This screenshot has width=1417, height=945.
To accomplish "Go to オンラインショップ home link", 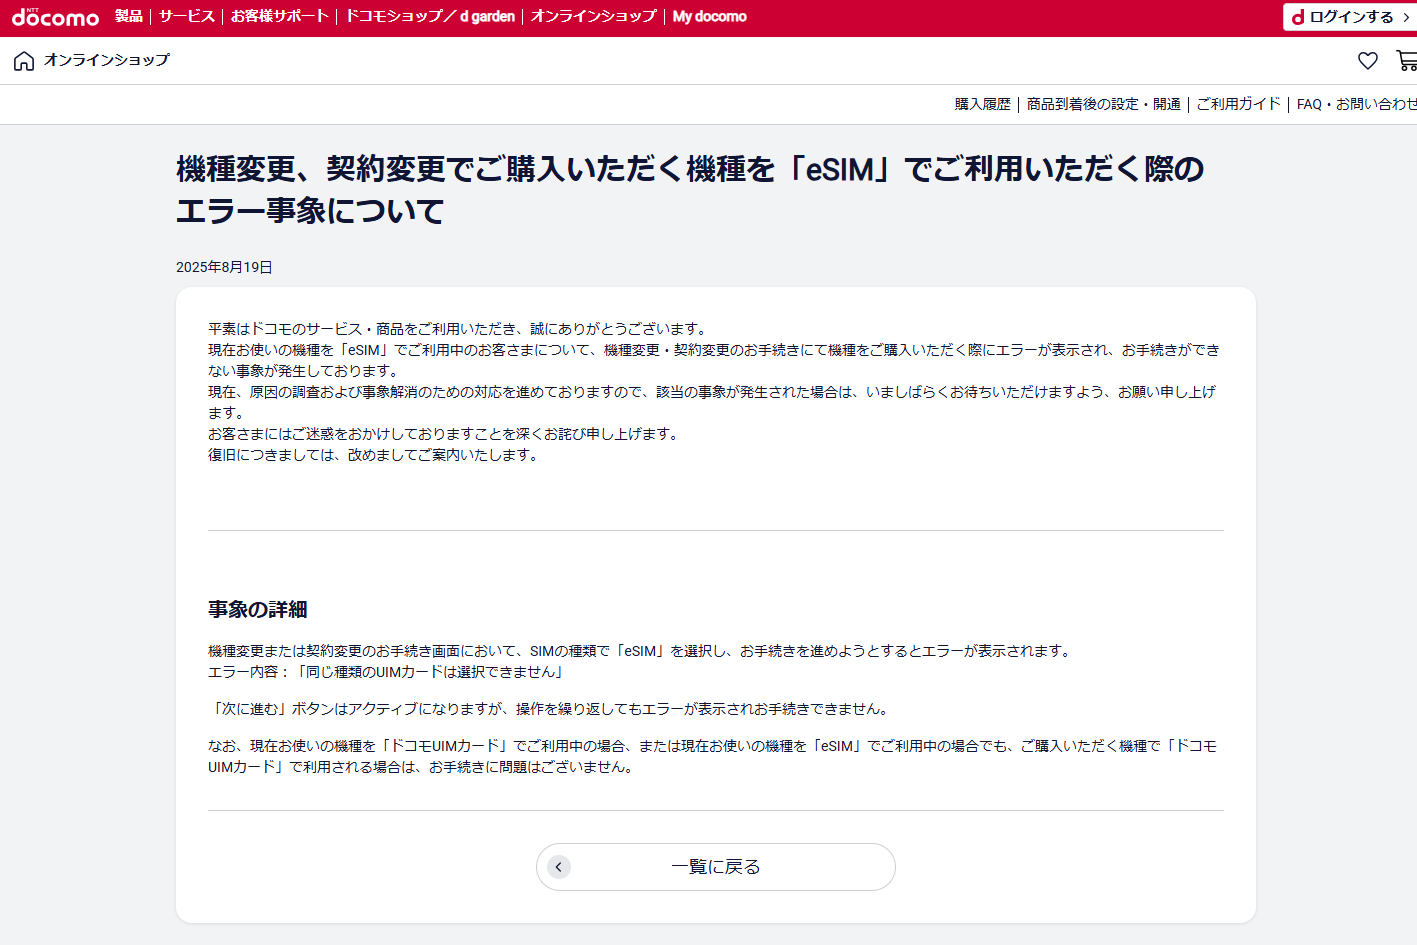I will pyautogui.click(x=107, y=60).
